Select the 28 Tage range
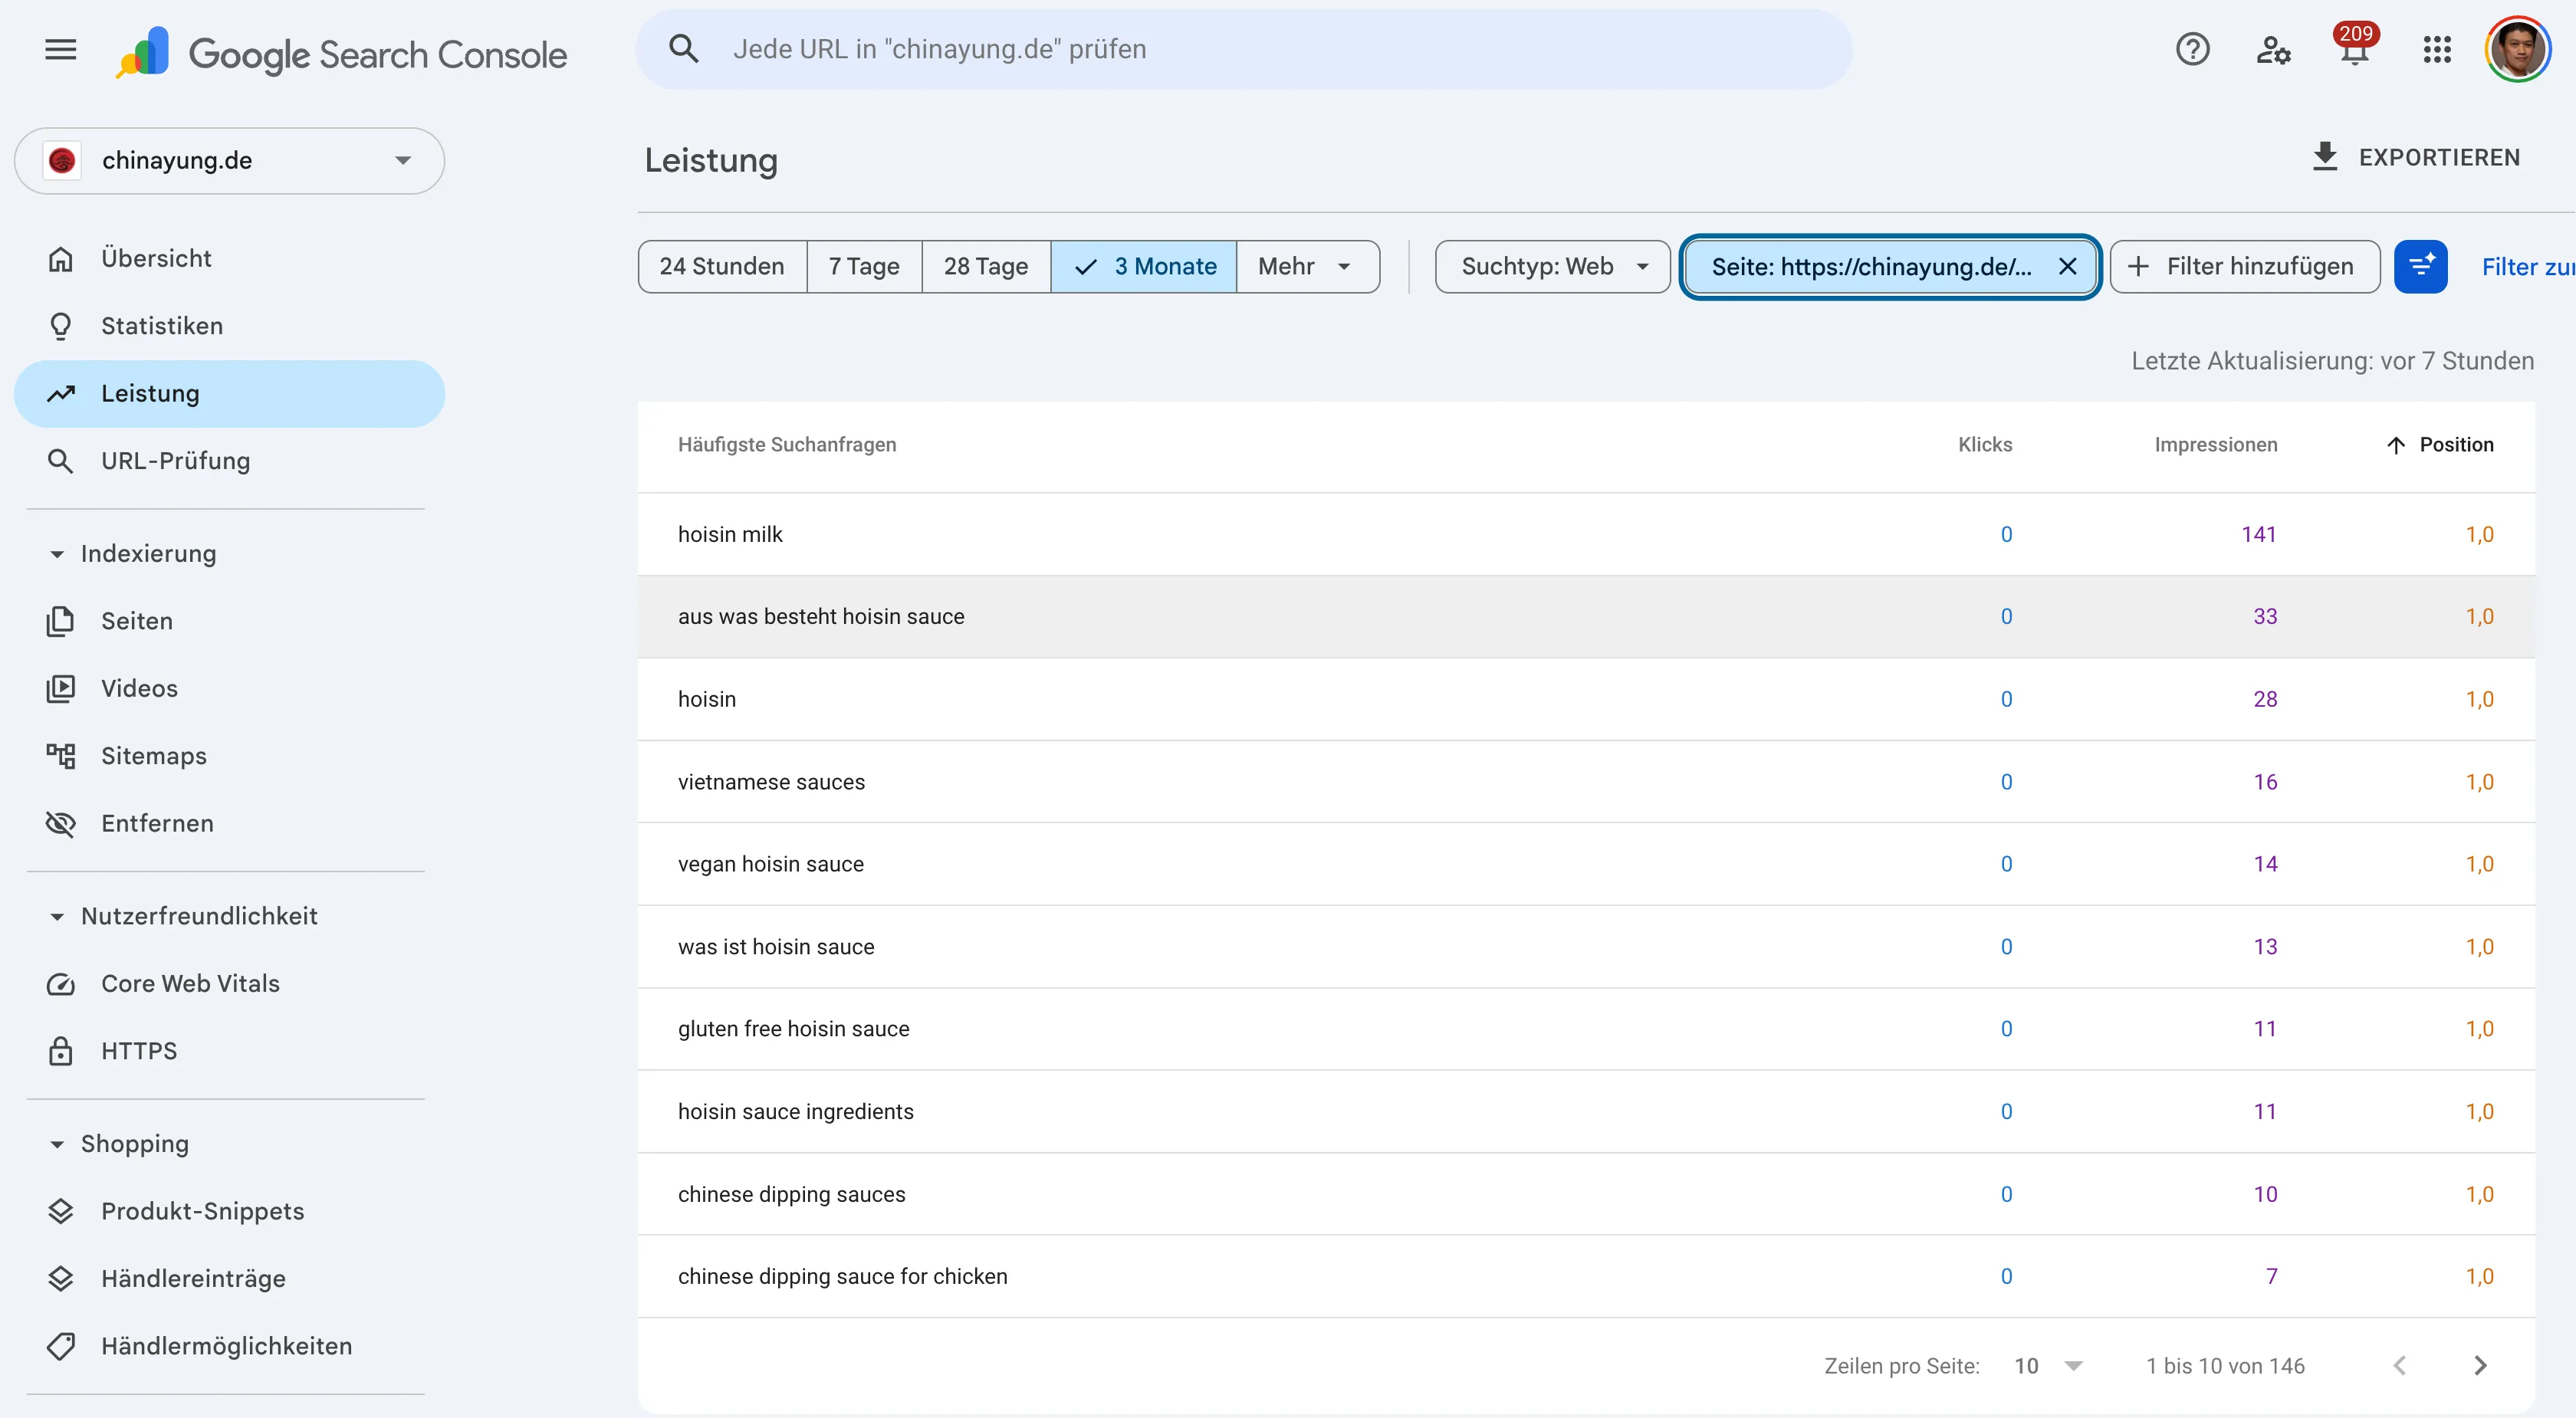 (x=986, y=267)
